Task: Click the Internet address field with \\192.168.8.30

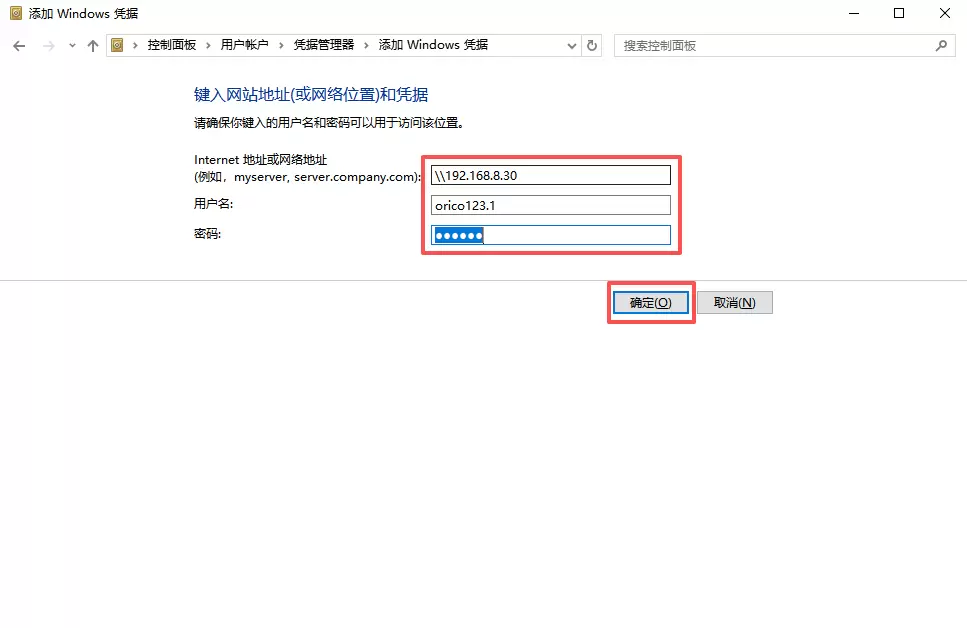Action: tap(550, 175)
